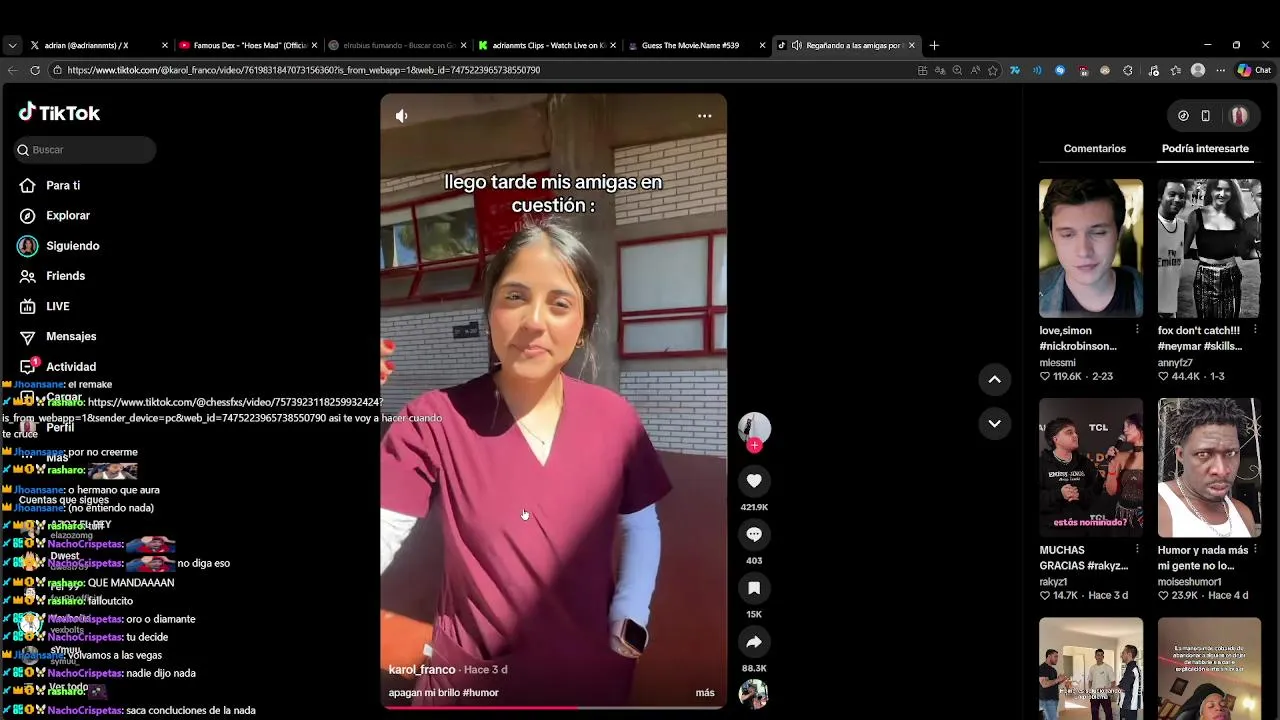Open Mensajes in the sidebar
1280x720 pixels.
[x=71, y=337]
